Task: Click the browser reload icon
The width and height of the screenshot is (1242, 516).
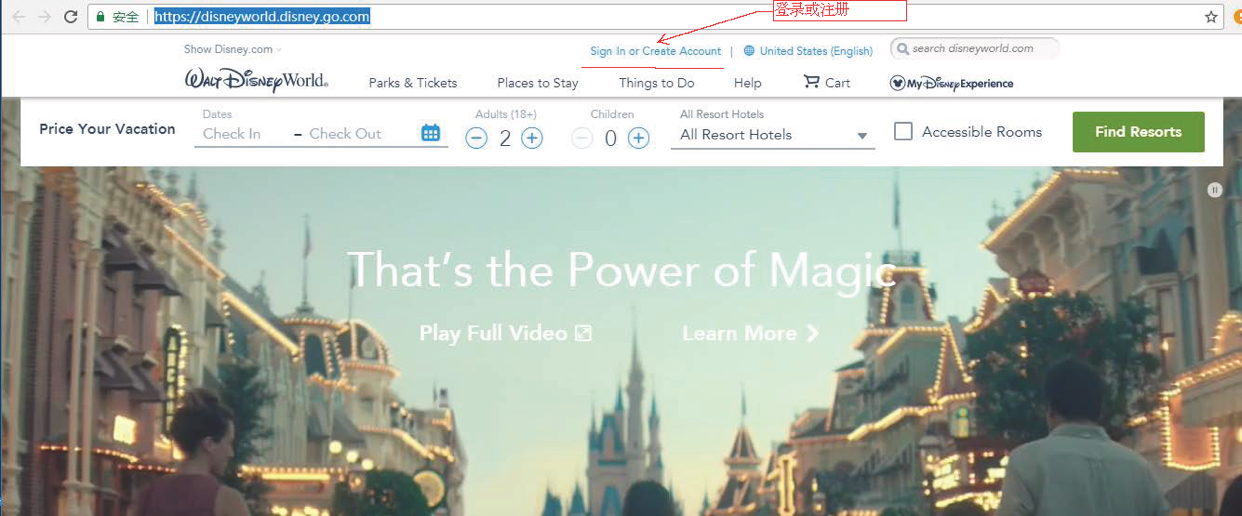Action: [x=70, y=17]
